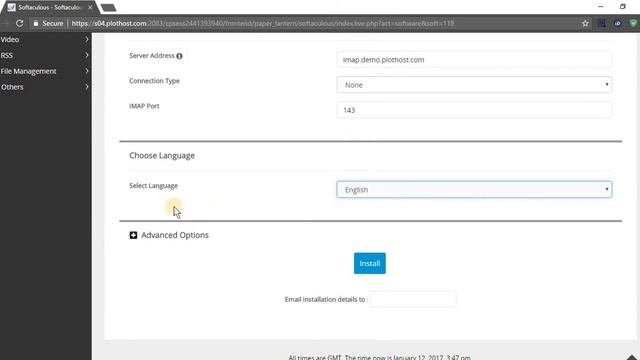
Task: Click the IMAP Port label
Action: tap(144, 106)
